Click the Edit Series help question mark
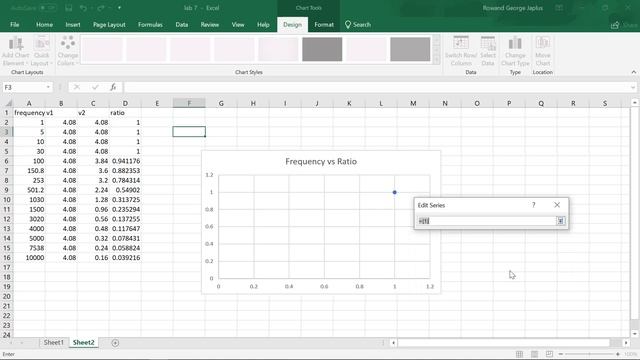 click(533, 205)
